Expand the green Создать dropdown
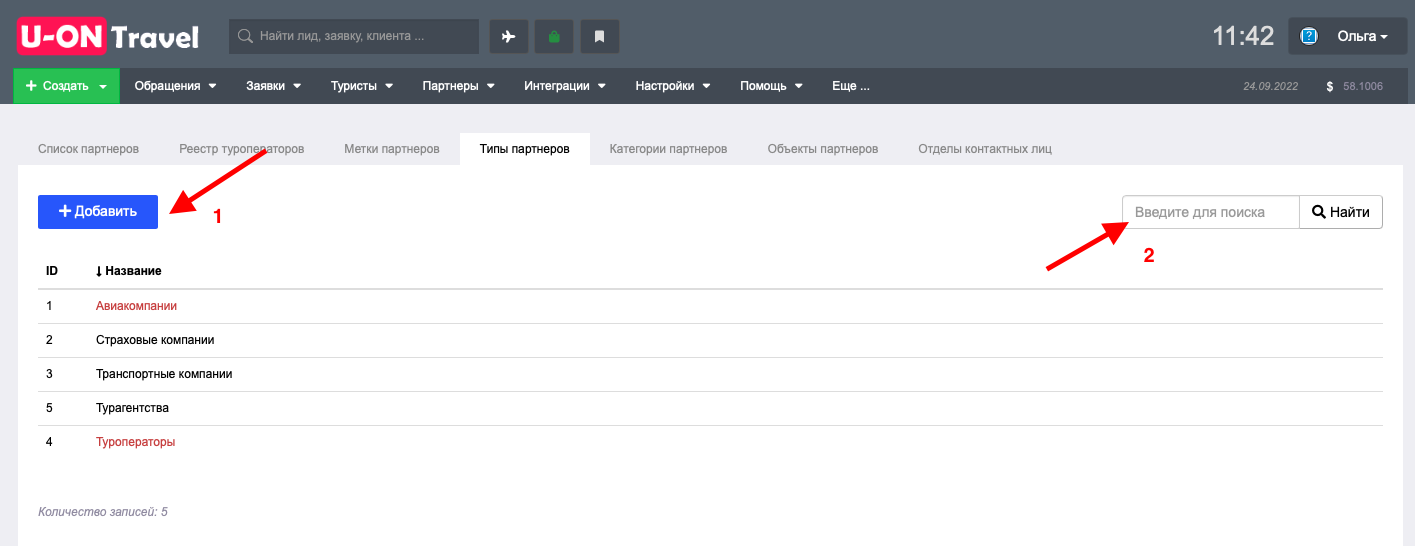The image size is (1415, 546). tap(66, 86)
